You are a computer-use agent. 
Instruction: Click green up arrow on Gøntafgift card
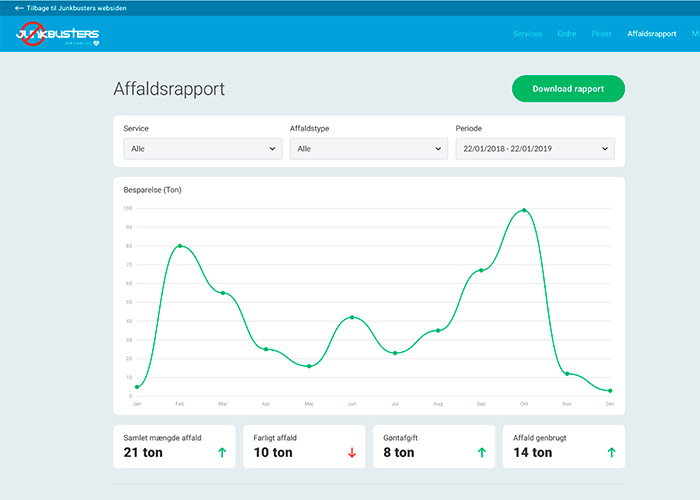point(481,452)
